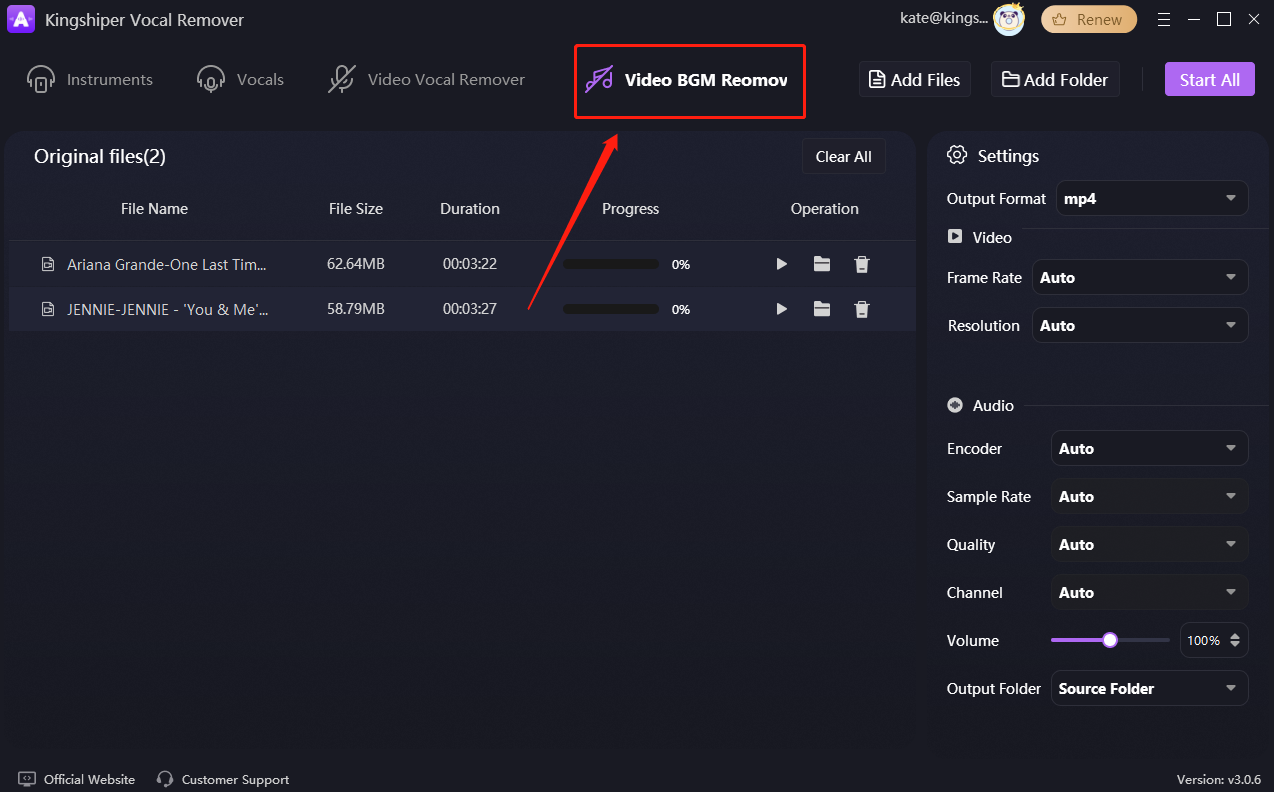1274x792 pixels.
Task: Click the Duration column header
Action: [470, 209]
